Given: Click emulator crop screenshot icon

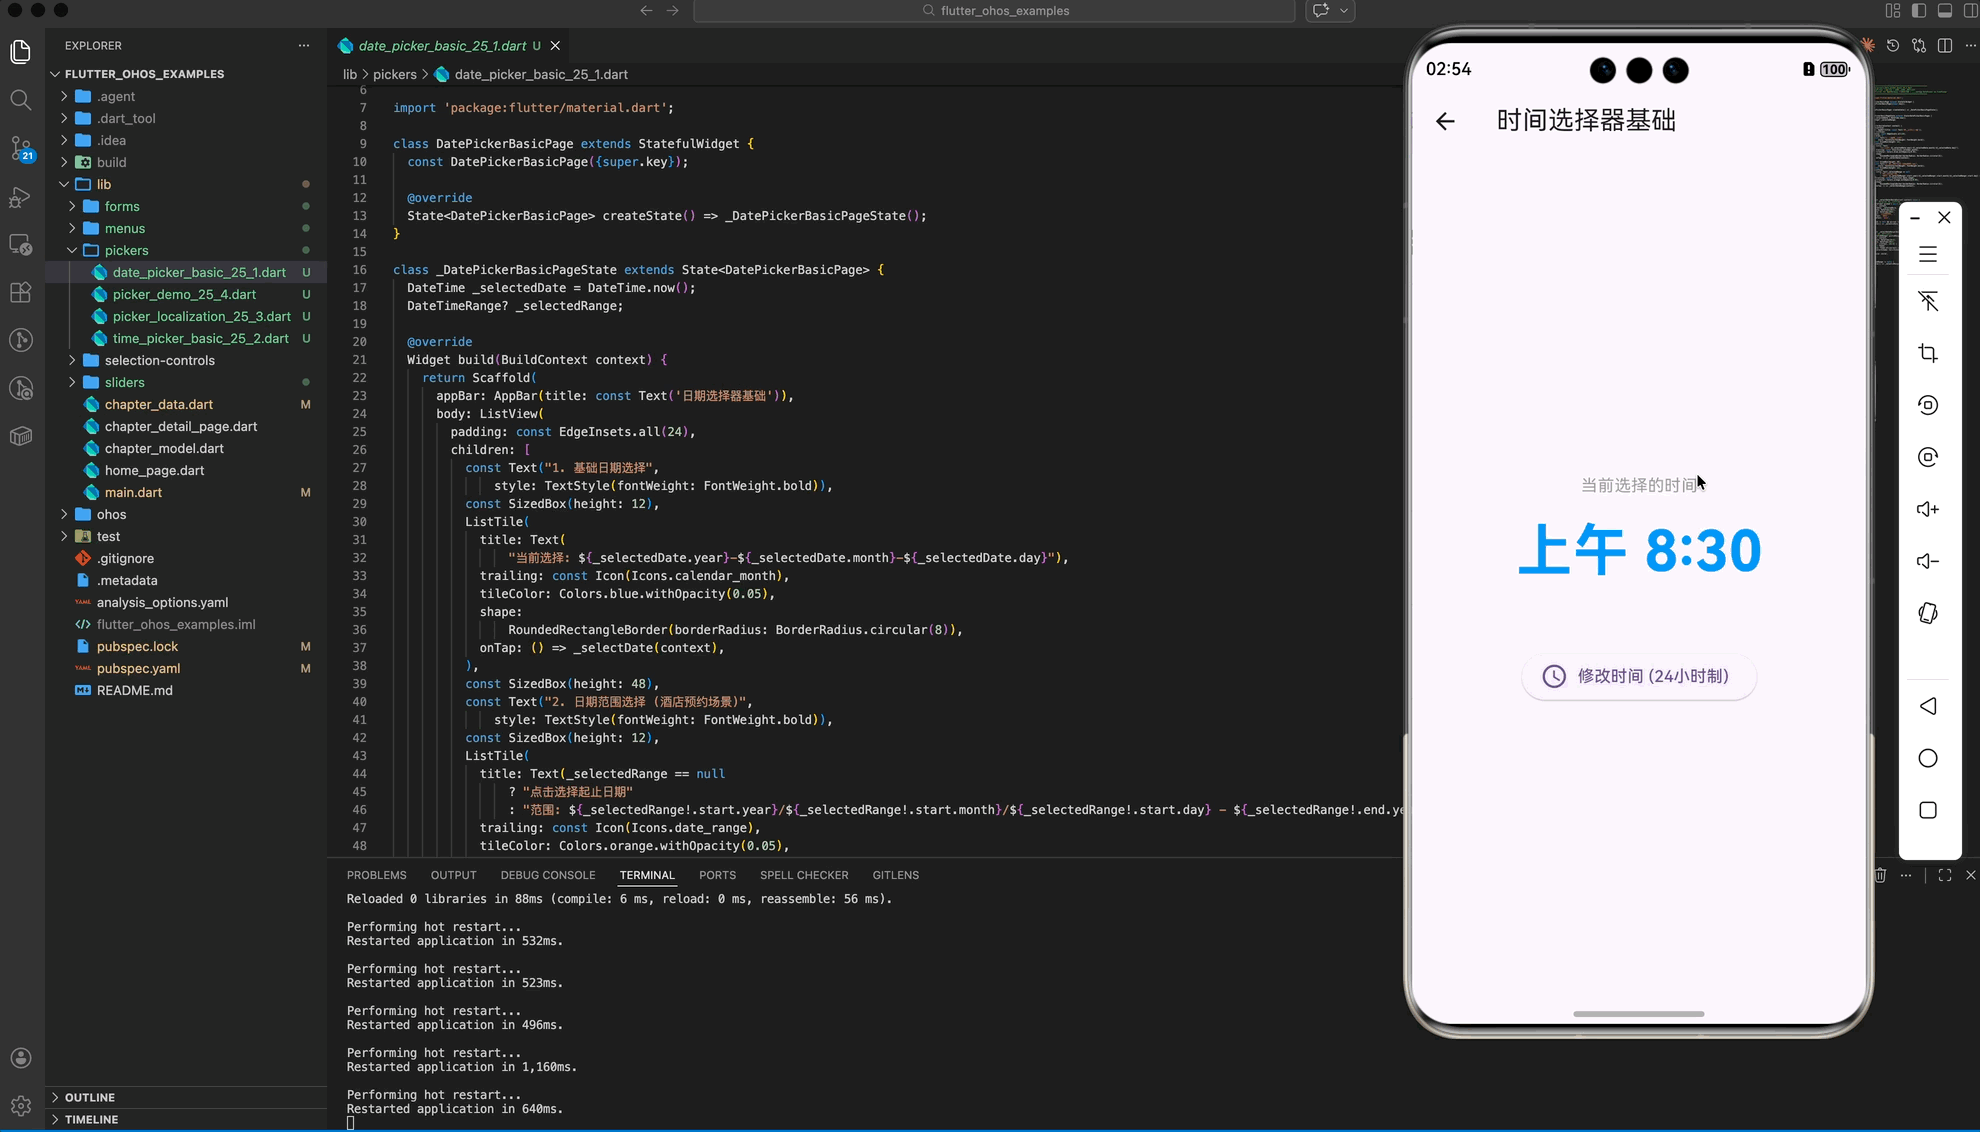Looking at the screenshot, I should click(1928, 353).
